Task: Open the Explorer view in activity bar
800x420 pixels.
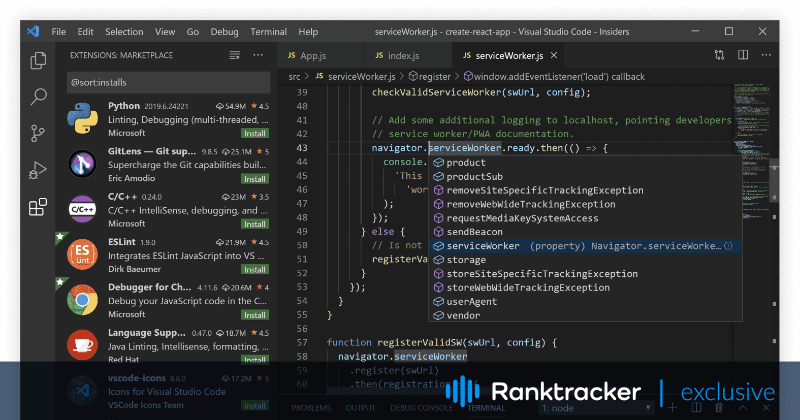Action: pos(38,61)
